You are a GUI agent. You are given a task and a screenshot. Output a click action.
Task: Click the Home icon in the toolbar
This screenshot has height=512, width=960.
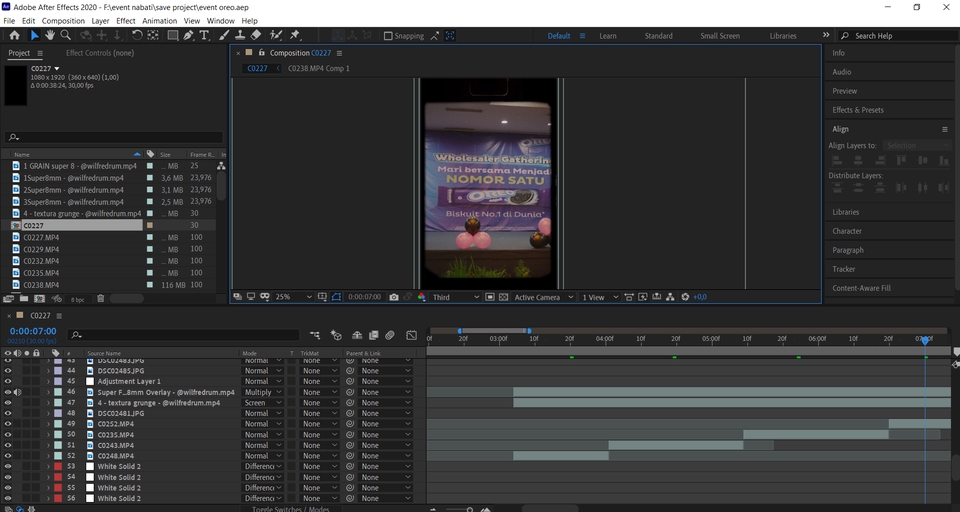point(14,36)
